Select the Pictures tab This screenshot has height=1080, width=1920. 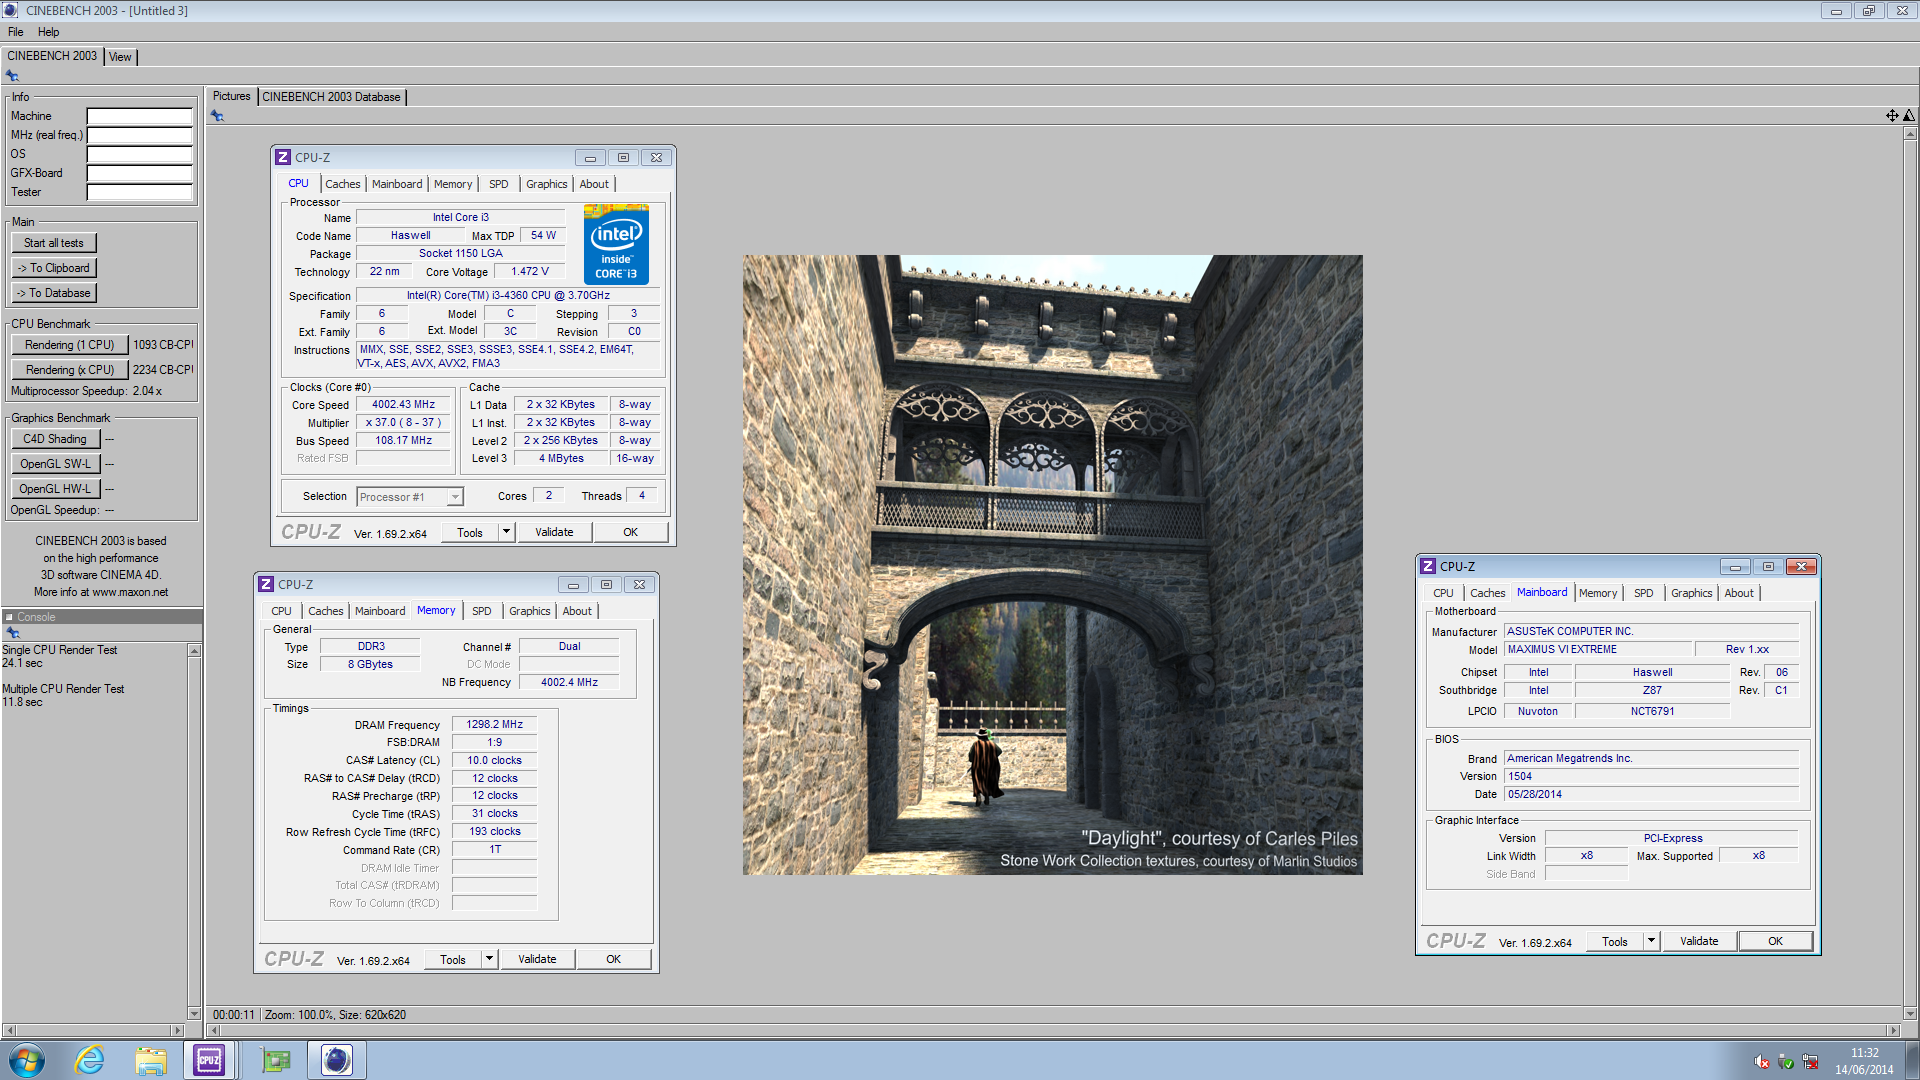click(x=232, y=96)
